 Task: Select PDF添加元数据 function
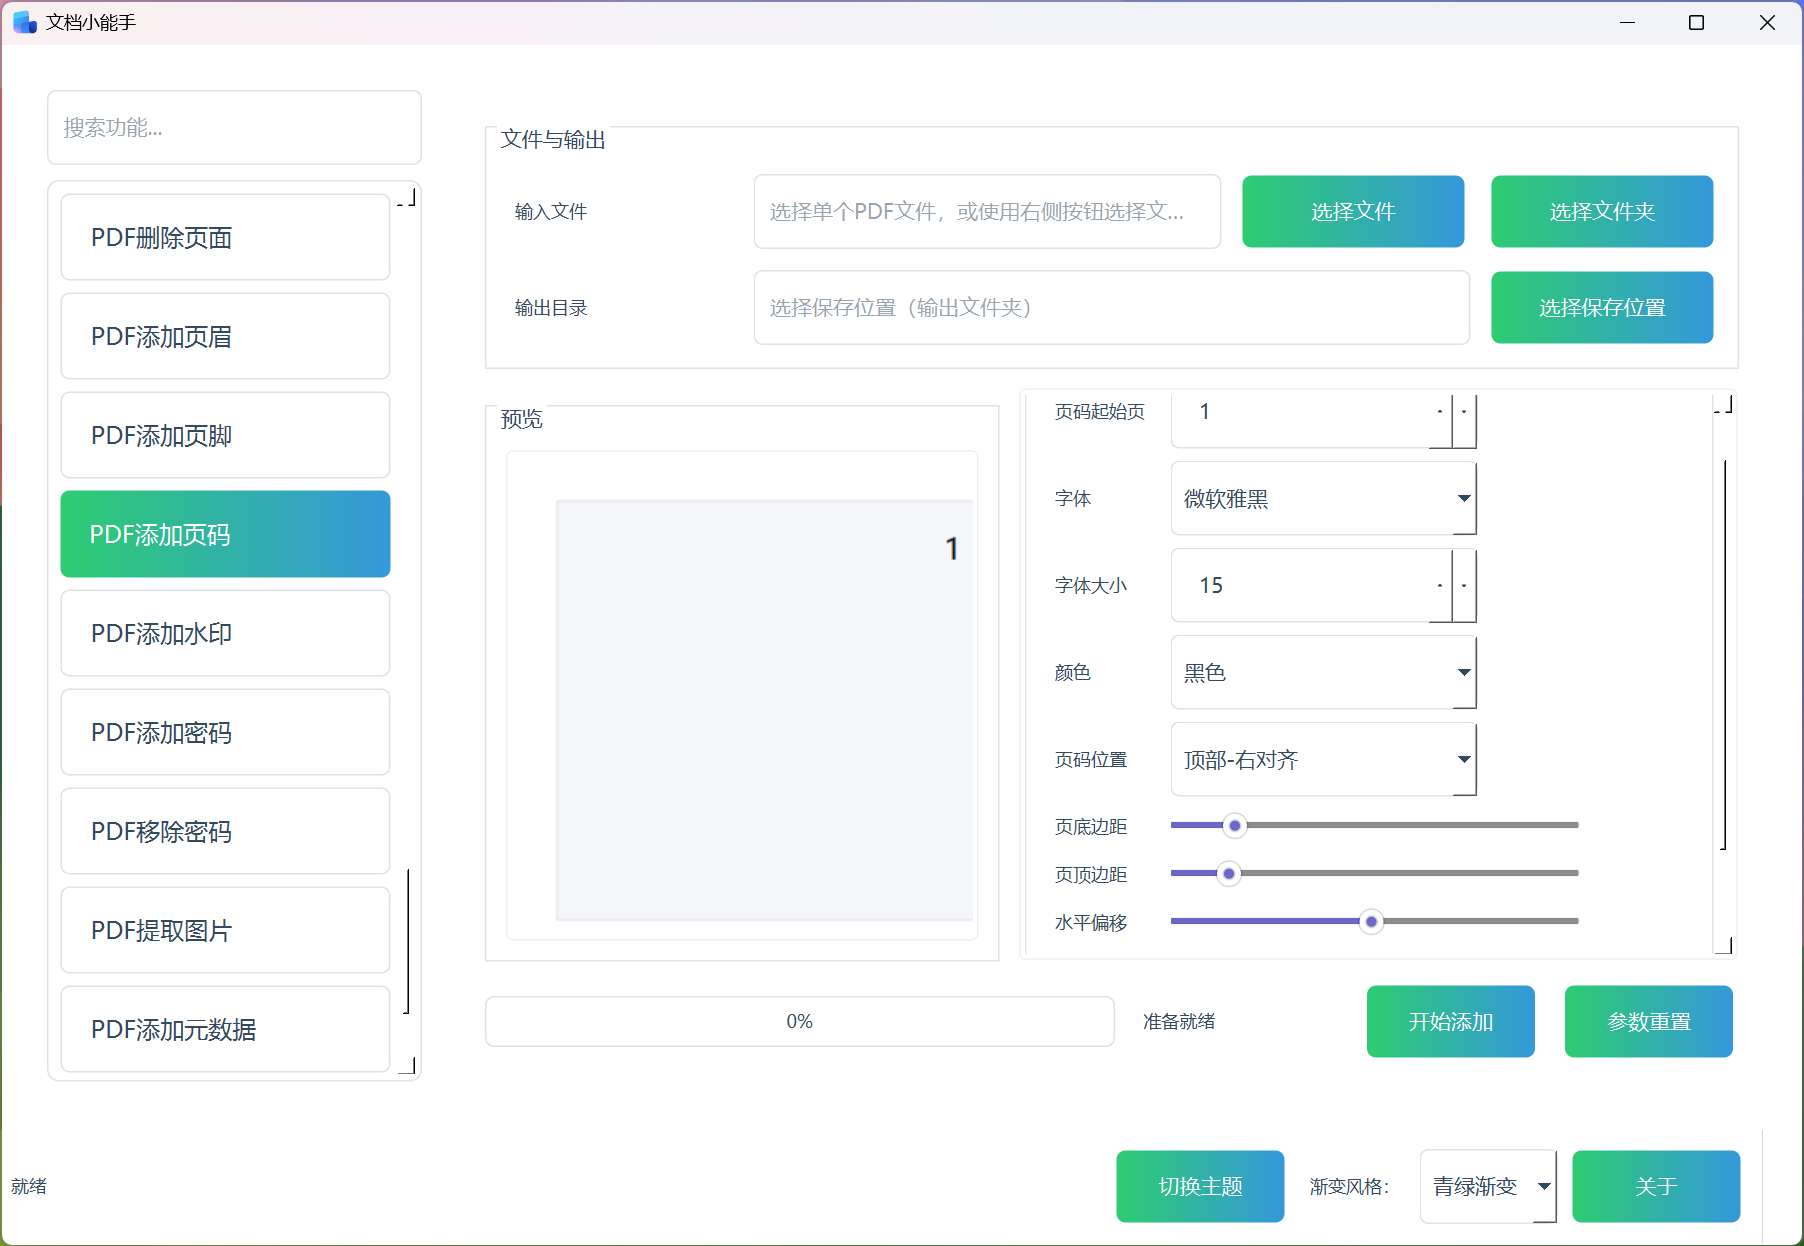[224, 1029]
